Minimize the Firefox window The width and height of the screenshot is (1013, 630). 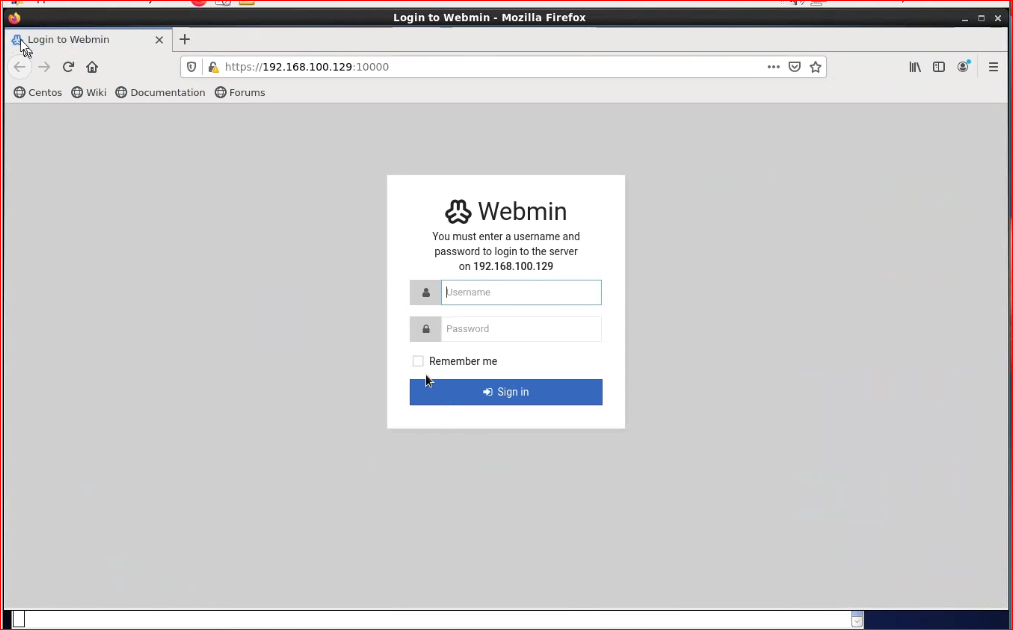[965, 18]
